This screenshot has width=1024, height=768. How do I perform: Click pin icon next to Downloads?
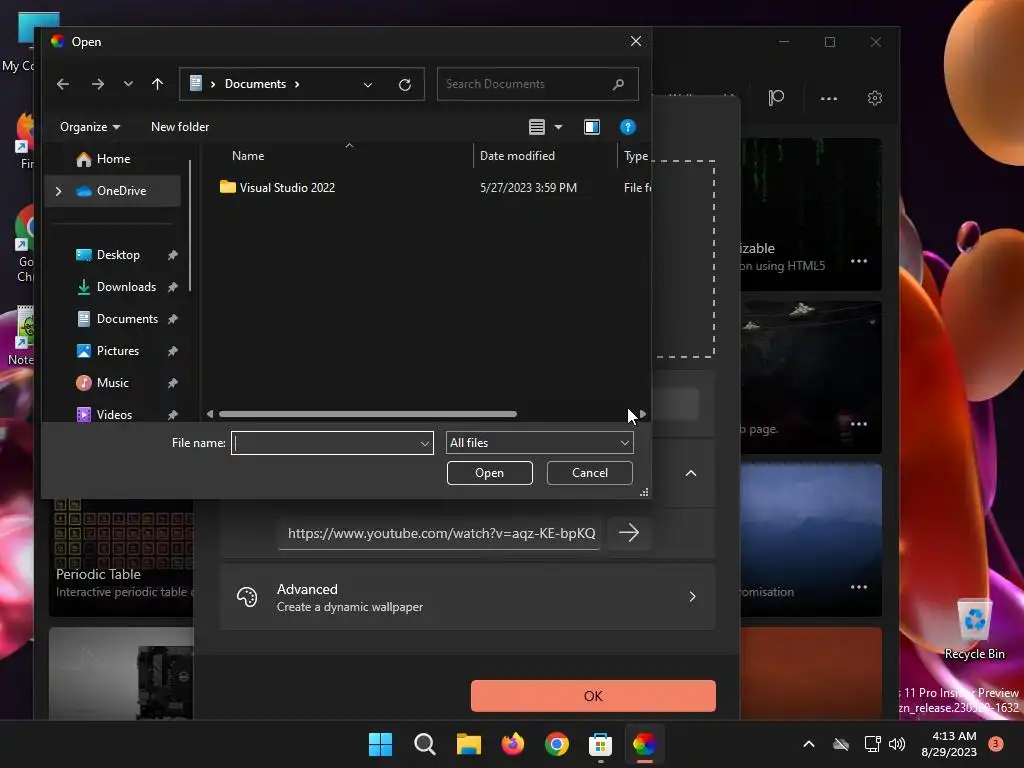click(x=172, y=287)
